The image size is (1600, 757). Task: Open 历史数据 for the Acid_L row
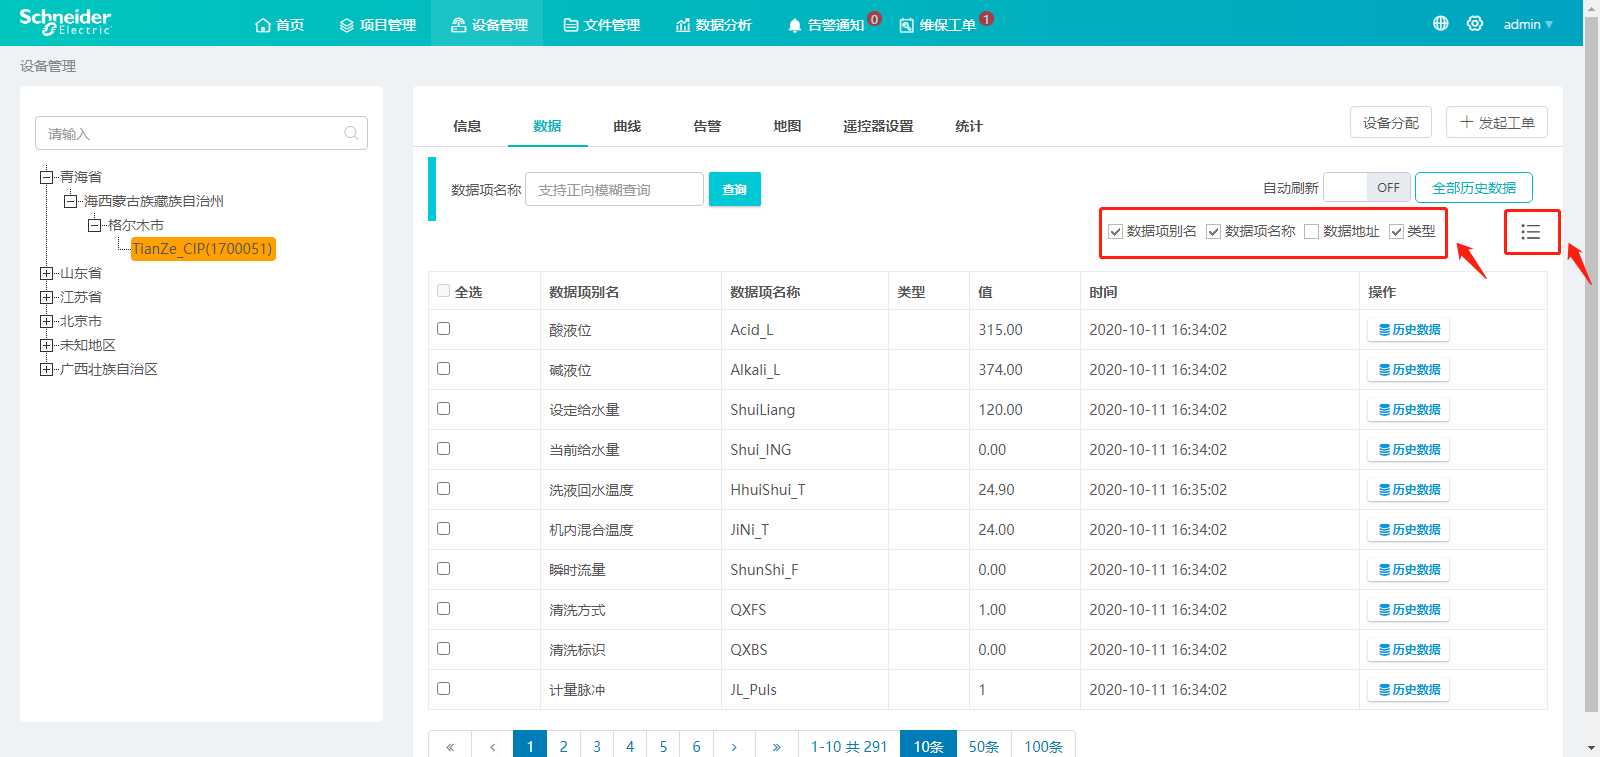point(1409,329)
